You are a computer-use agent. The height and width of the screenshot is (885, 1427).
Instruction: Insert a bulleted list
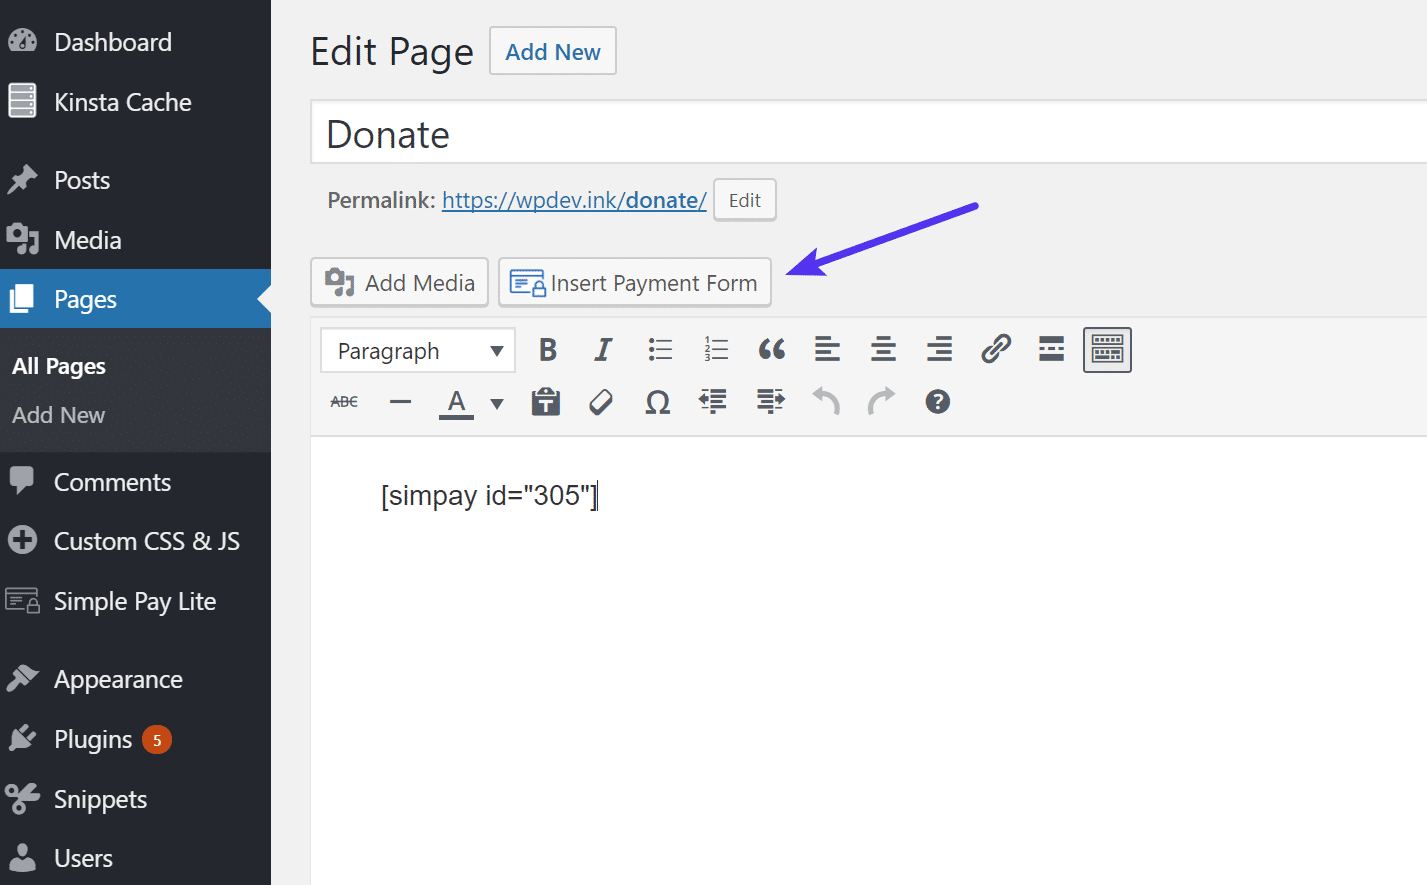point(660,350)
